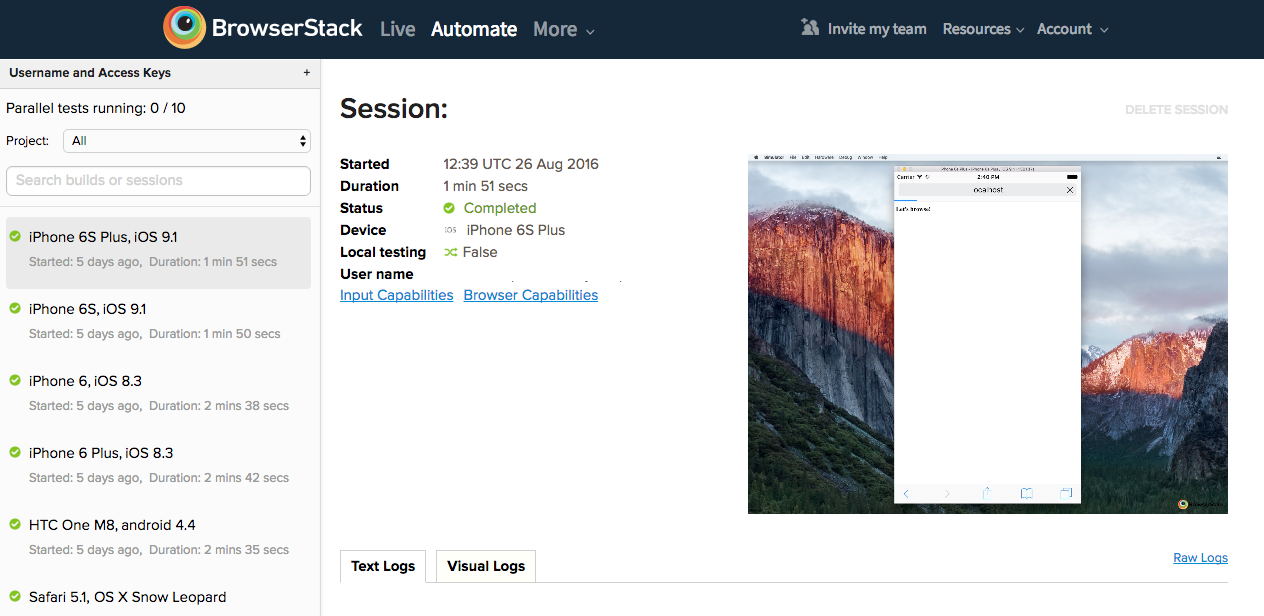The height and width of the screenshot is (616, 1264).
Task: Open the More dropdown menu
Action: pyautogui.click(x=563, y=30)
